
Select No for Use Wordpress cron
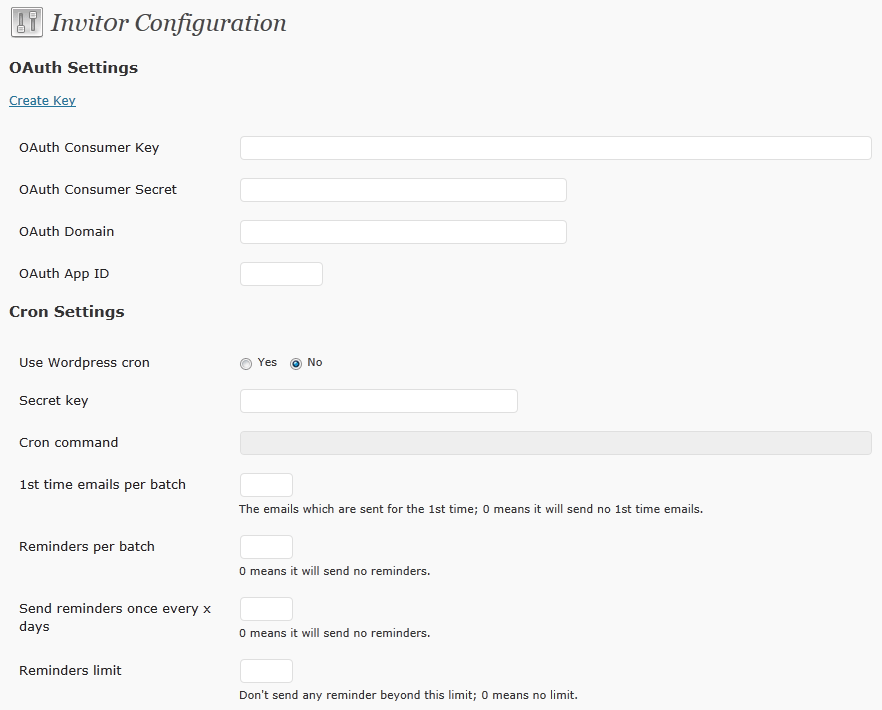pyautogui.click(x=296, y=364)
